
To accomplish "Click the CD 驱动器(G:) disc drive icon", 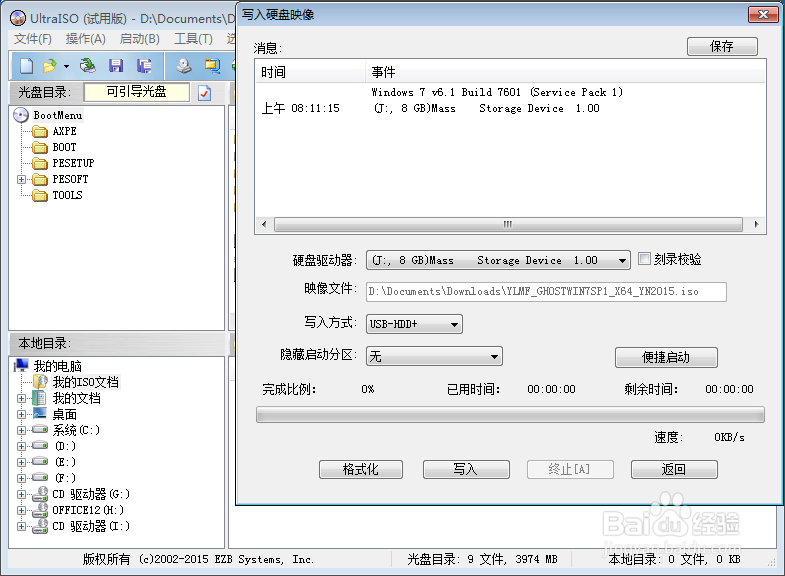I will coord(40,494).
